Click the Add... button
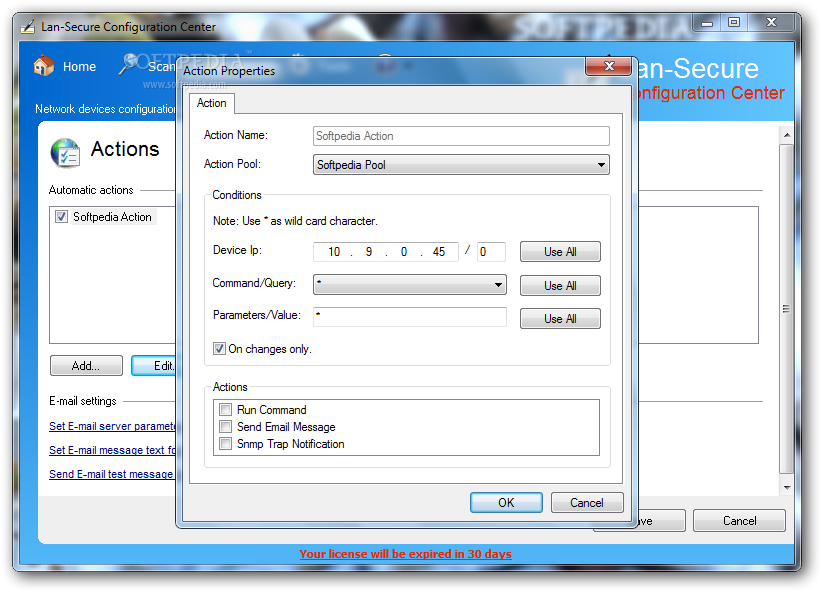Image resolution: width=822 pixels, height=592 pixels. click(x=86, y=365)
